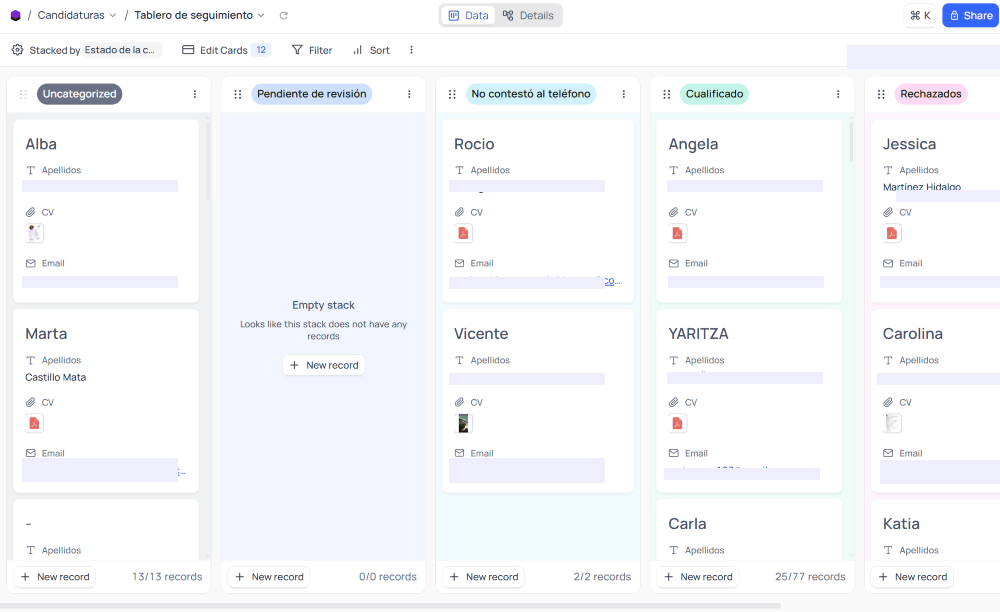Click the horizontal scrollbar at the bottom
This screenshot has height=612, width=1000.
pyautogui.click(x=390, y=606)
